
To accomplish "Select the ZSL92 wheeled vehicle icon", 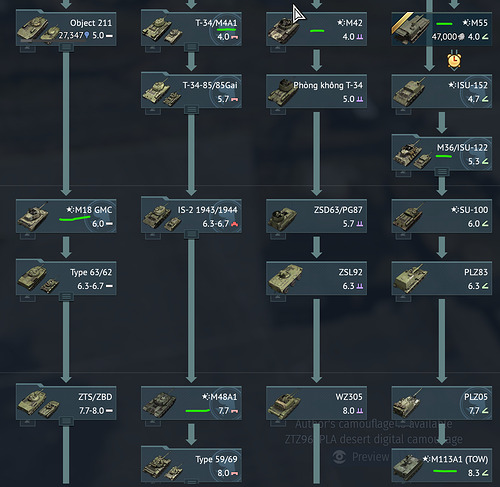I will [x=285, y=279].
